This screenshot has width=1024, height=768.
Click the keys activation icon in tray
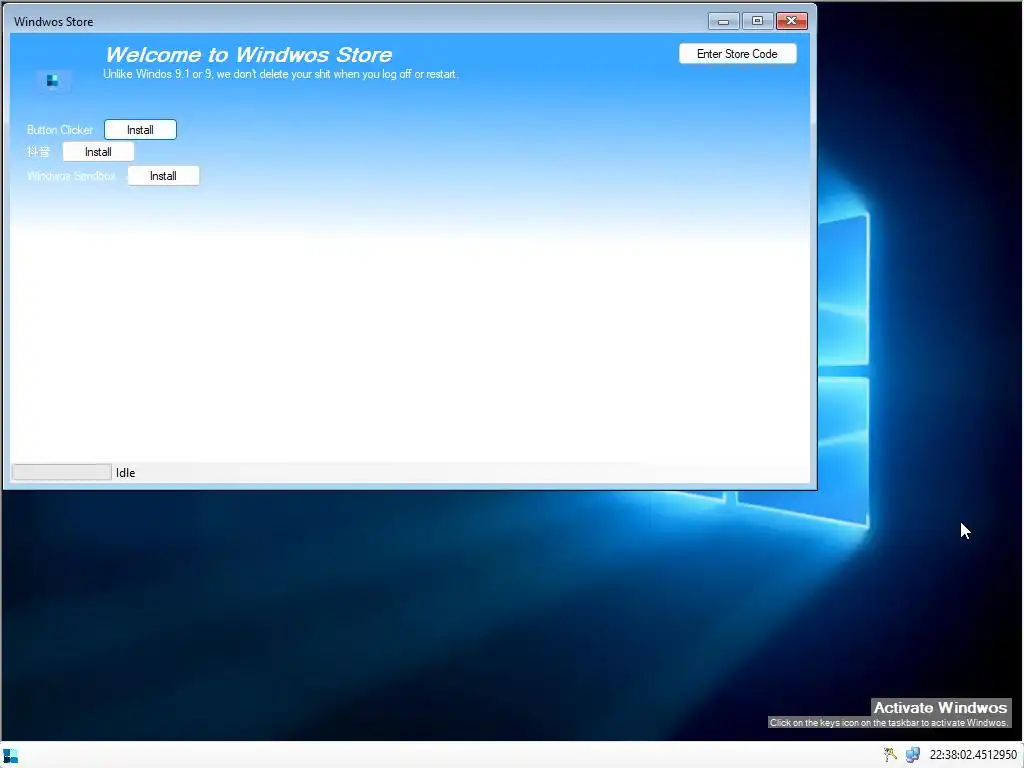coord(890,755)
